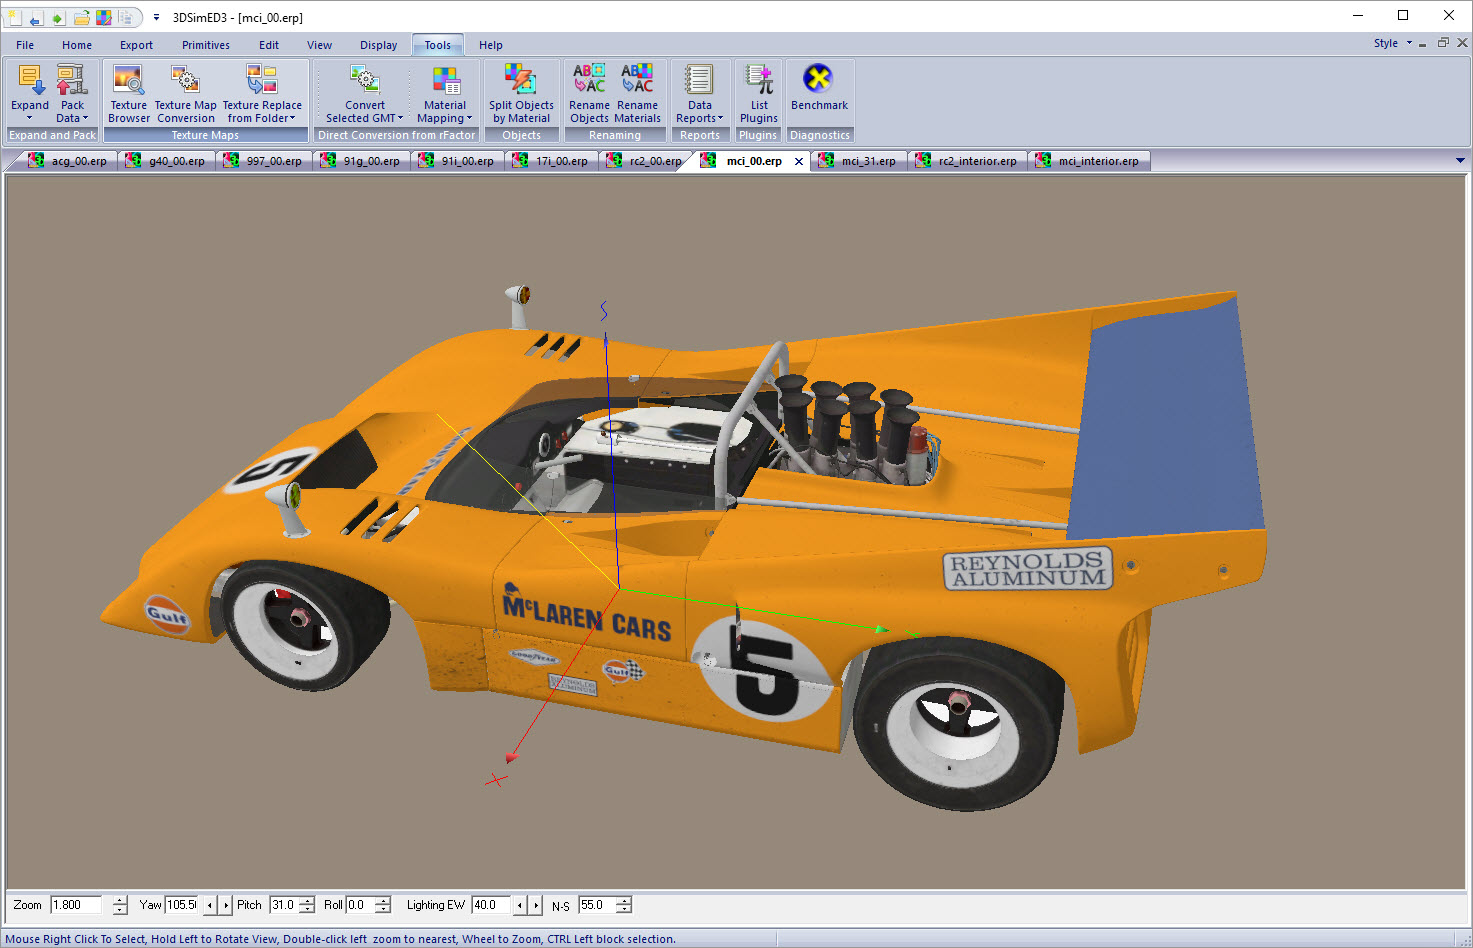1473x948 pixels.
Task: Decrease Yaw with left arrow
Action: point(209,905)
